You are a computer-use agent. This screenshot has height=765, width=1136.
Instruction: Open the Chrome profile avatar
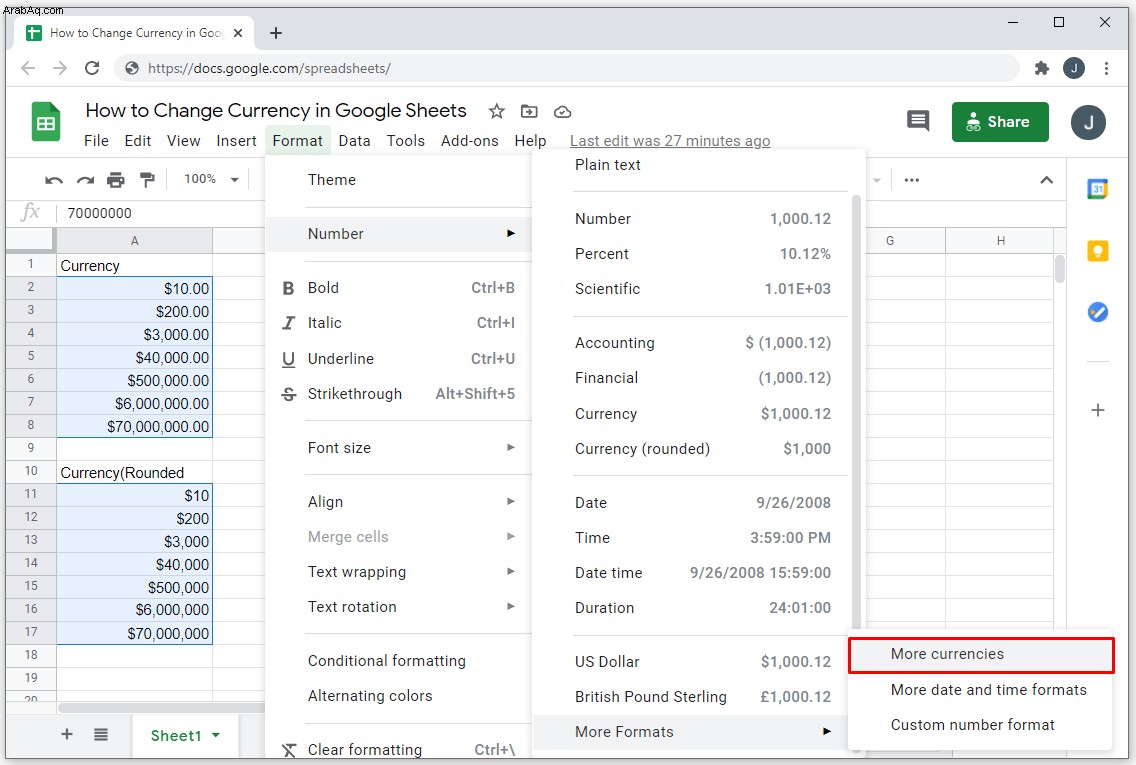tap(1074, 68)
